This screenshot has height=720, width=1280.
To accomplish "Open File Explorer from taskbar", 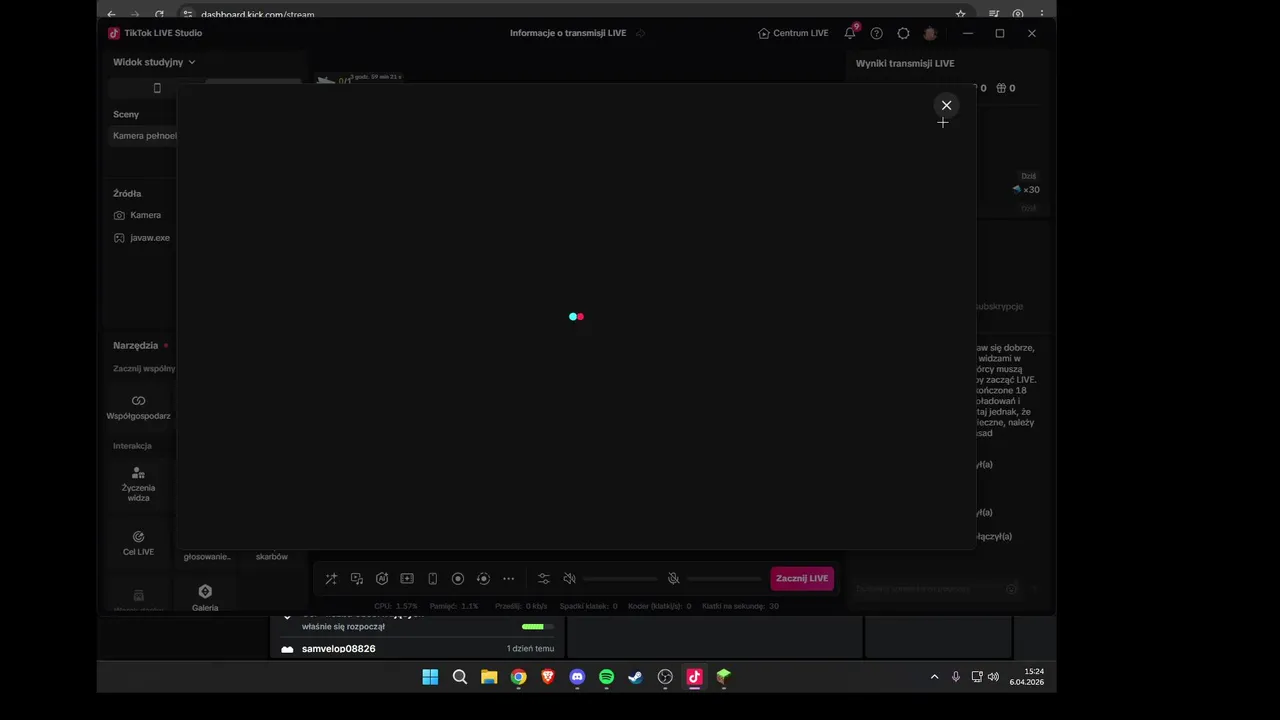I will pos(489,677).
